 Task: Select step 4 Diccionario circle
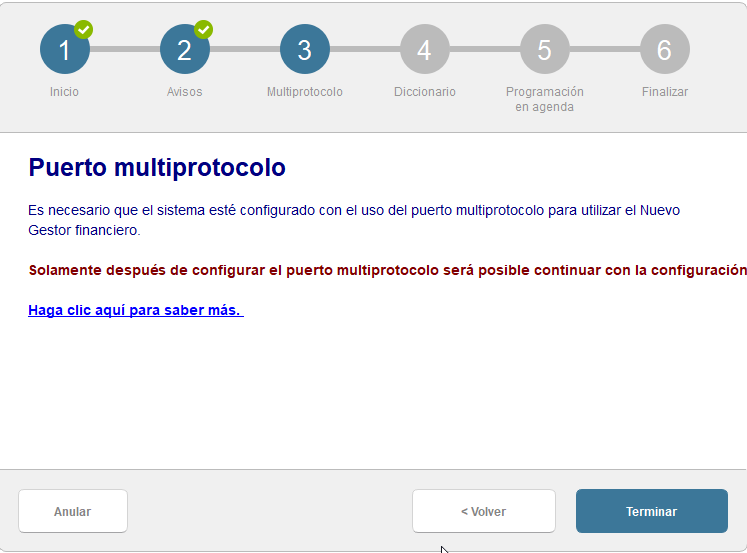coord(425,49)
